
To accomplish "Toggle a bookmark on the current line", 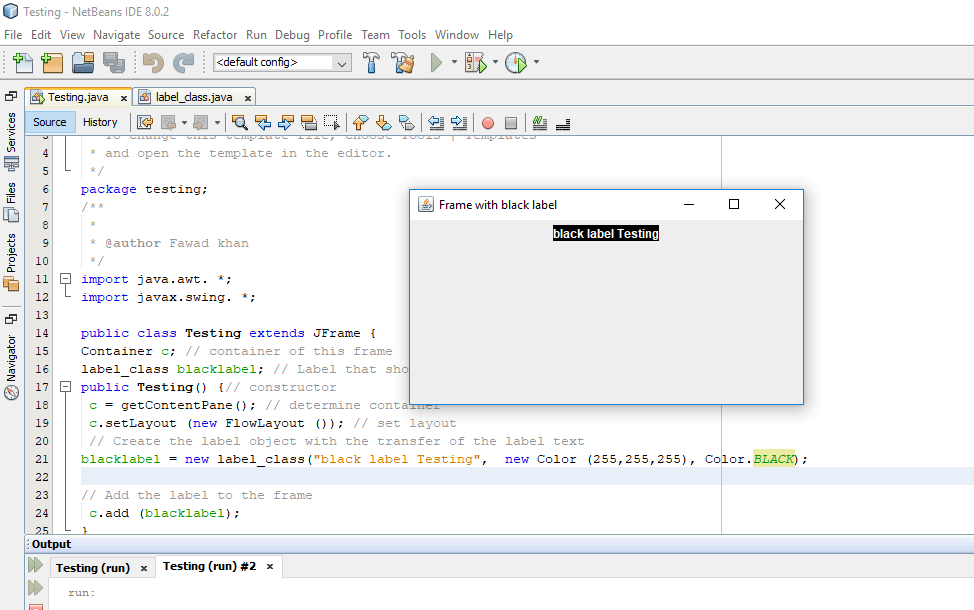I will (x=407, y=122).
